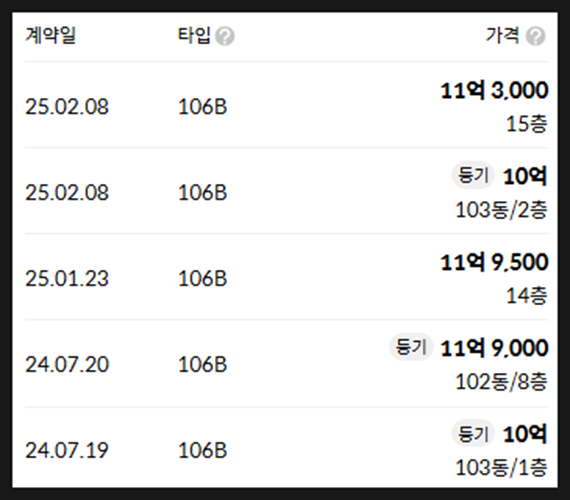Viewport: 570px width, 500px height.
Task: Click the 24.07.20 contract date
Action: pos(67,364)
